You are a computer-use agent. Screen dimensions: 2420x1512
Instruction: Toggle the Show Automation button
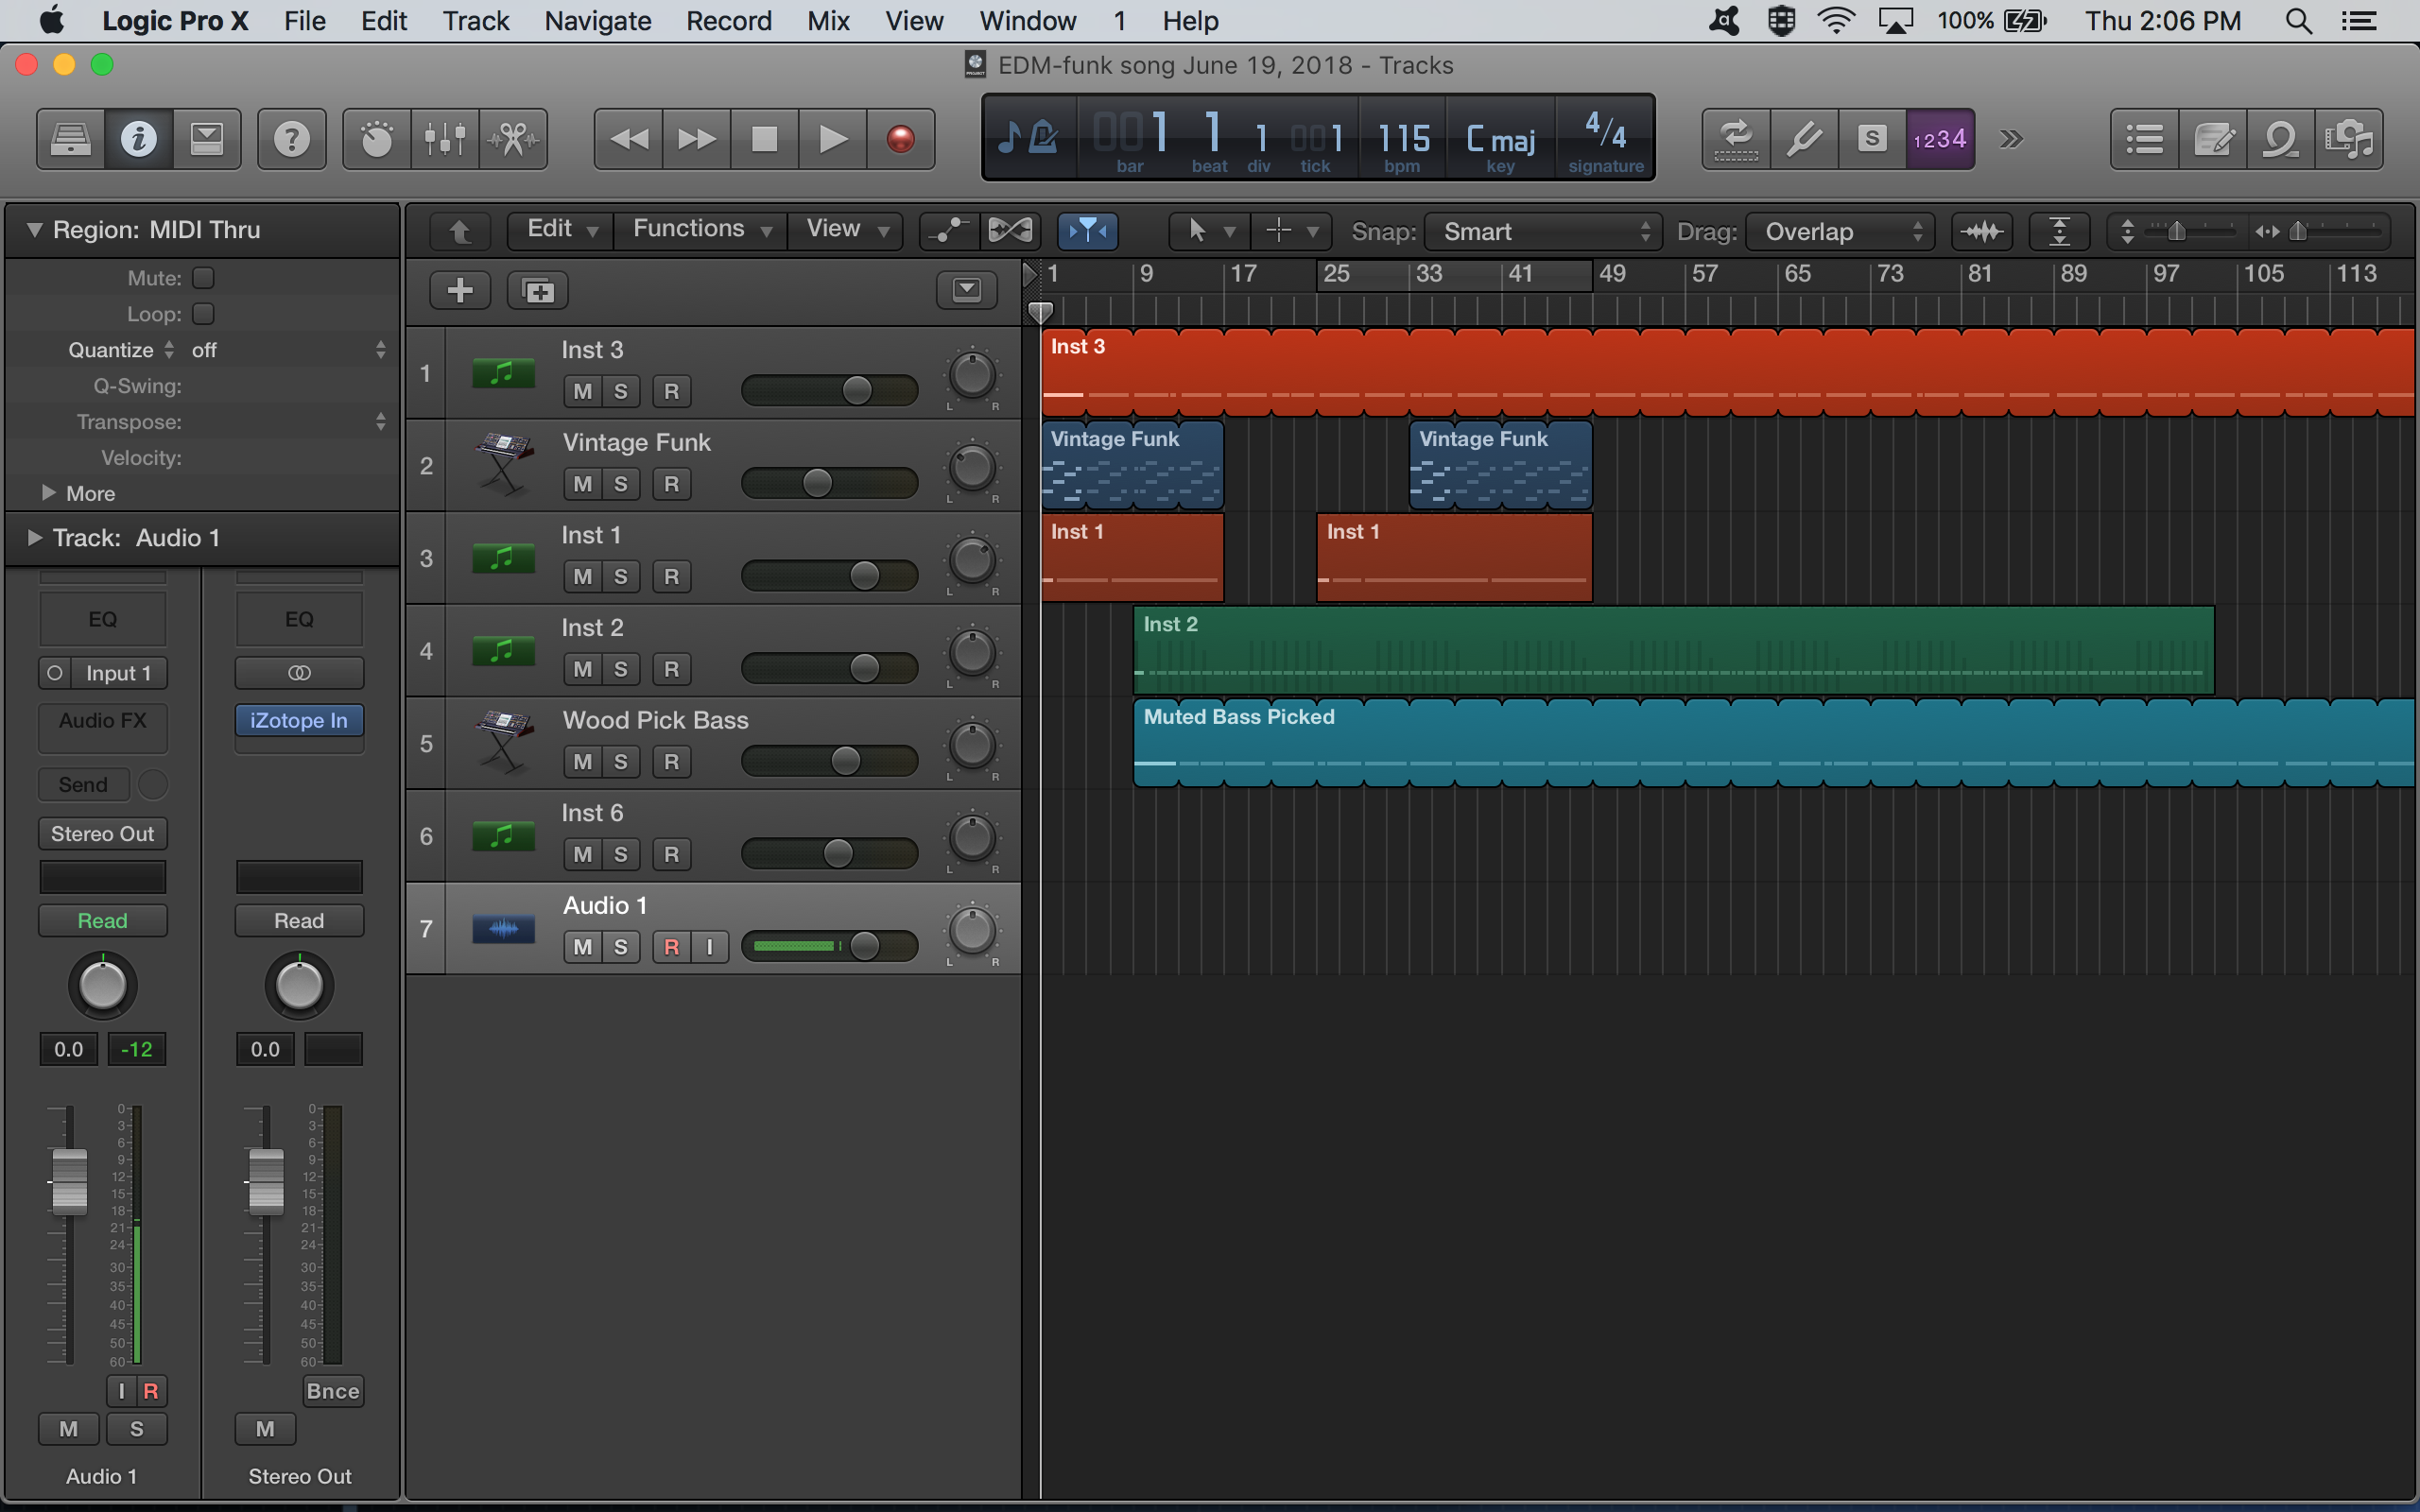tap(947, 231)
